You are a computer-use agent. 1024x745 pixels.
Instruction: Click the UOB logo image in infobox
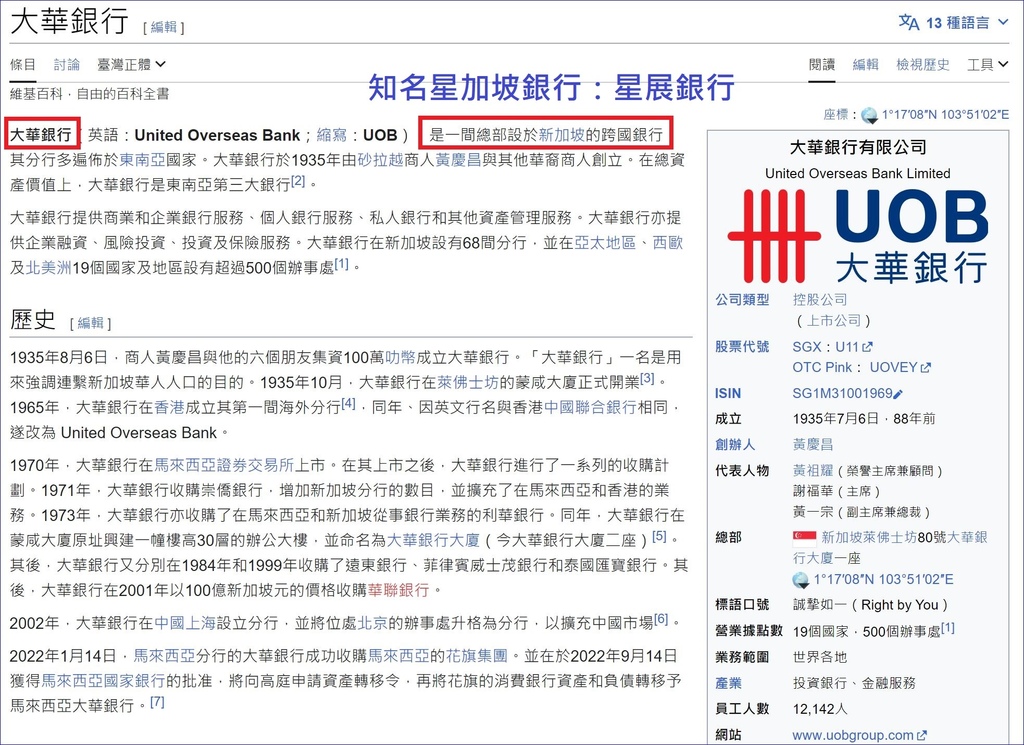coord(857,236)
